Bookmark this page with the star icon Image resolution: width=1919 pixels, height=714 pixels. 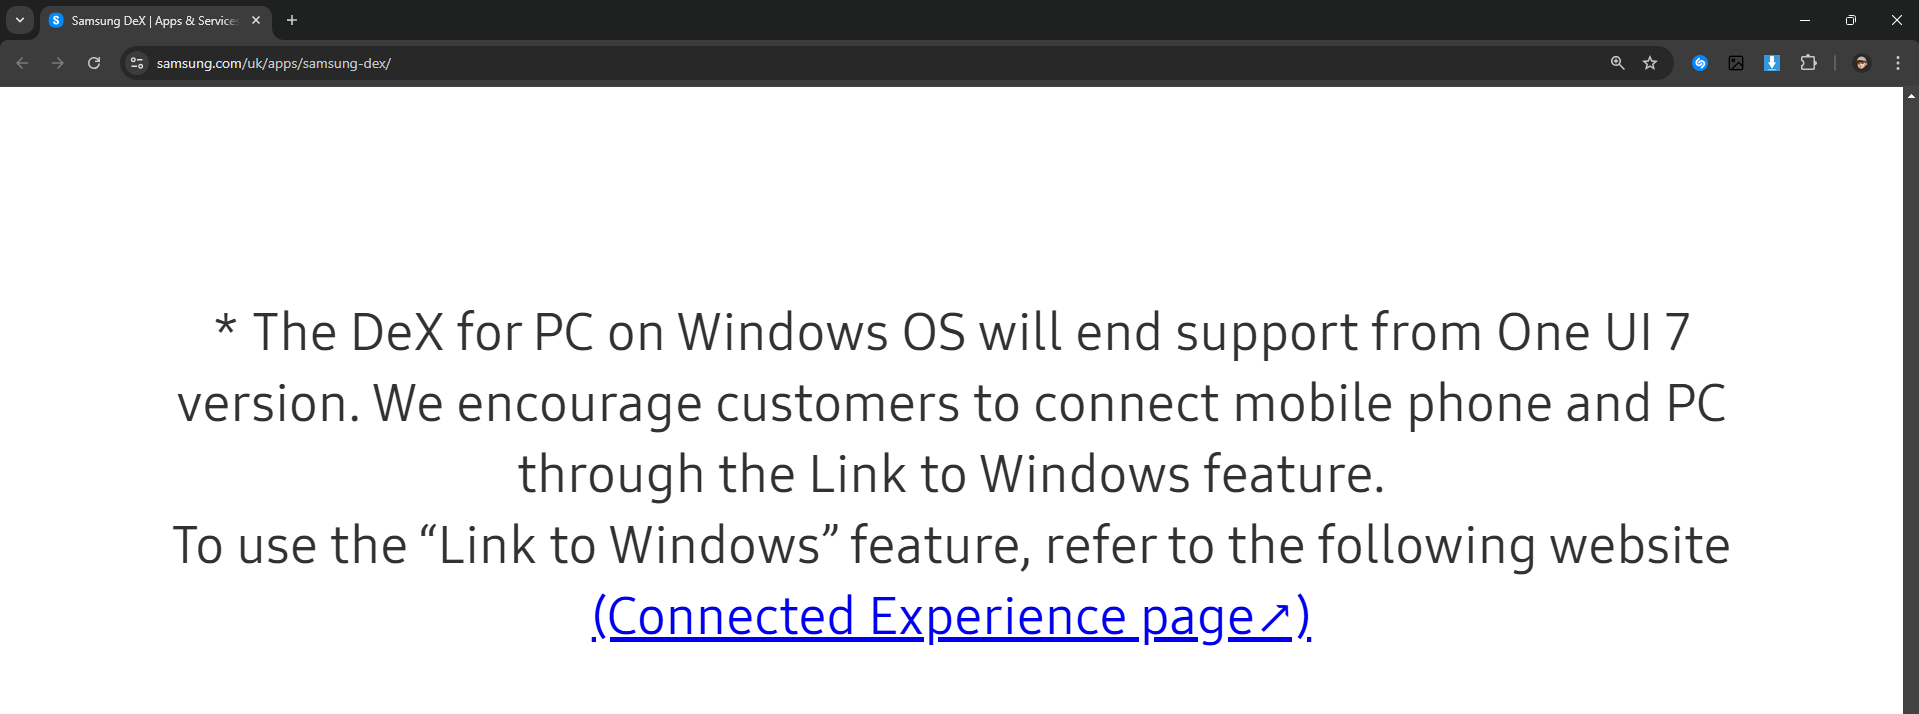click(x=1650, y=63)
